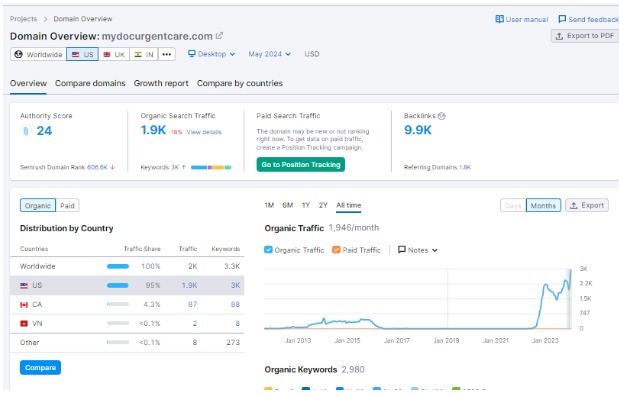Click the Worldwide globe icon
This screenshot has width=619, height=394.
[18, 54]
